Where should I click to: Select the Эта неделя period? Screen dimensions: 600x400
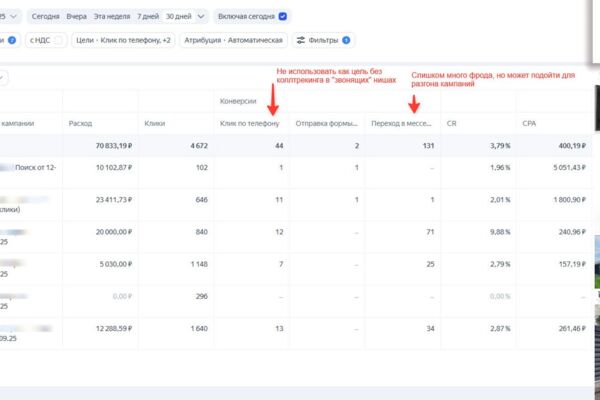click(x=112, y=16)
